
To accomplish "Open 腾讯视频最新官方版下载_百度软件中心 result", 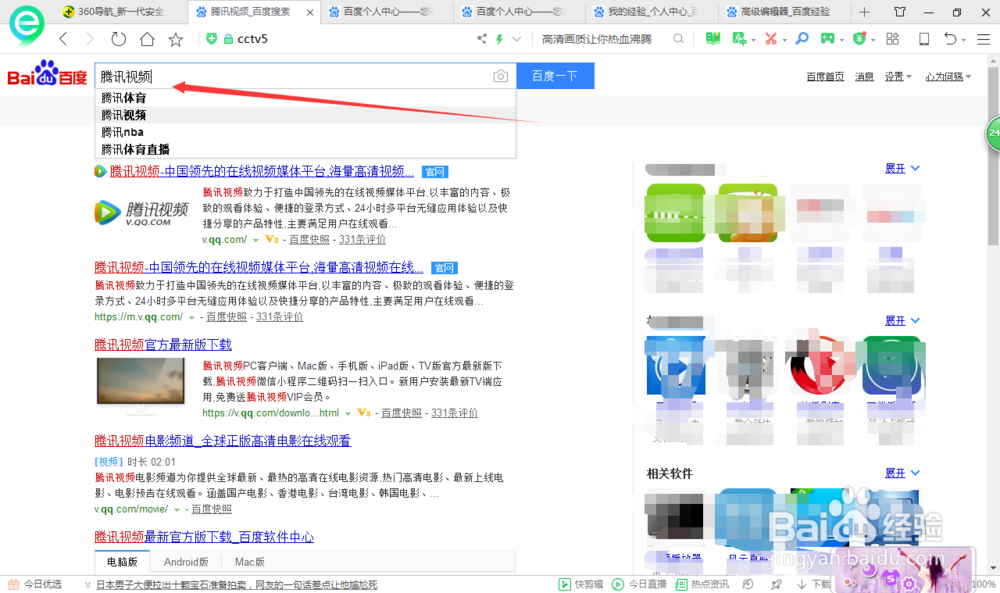I will tap(204, 537).
